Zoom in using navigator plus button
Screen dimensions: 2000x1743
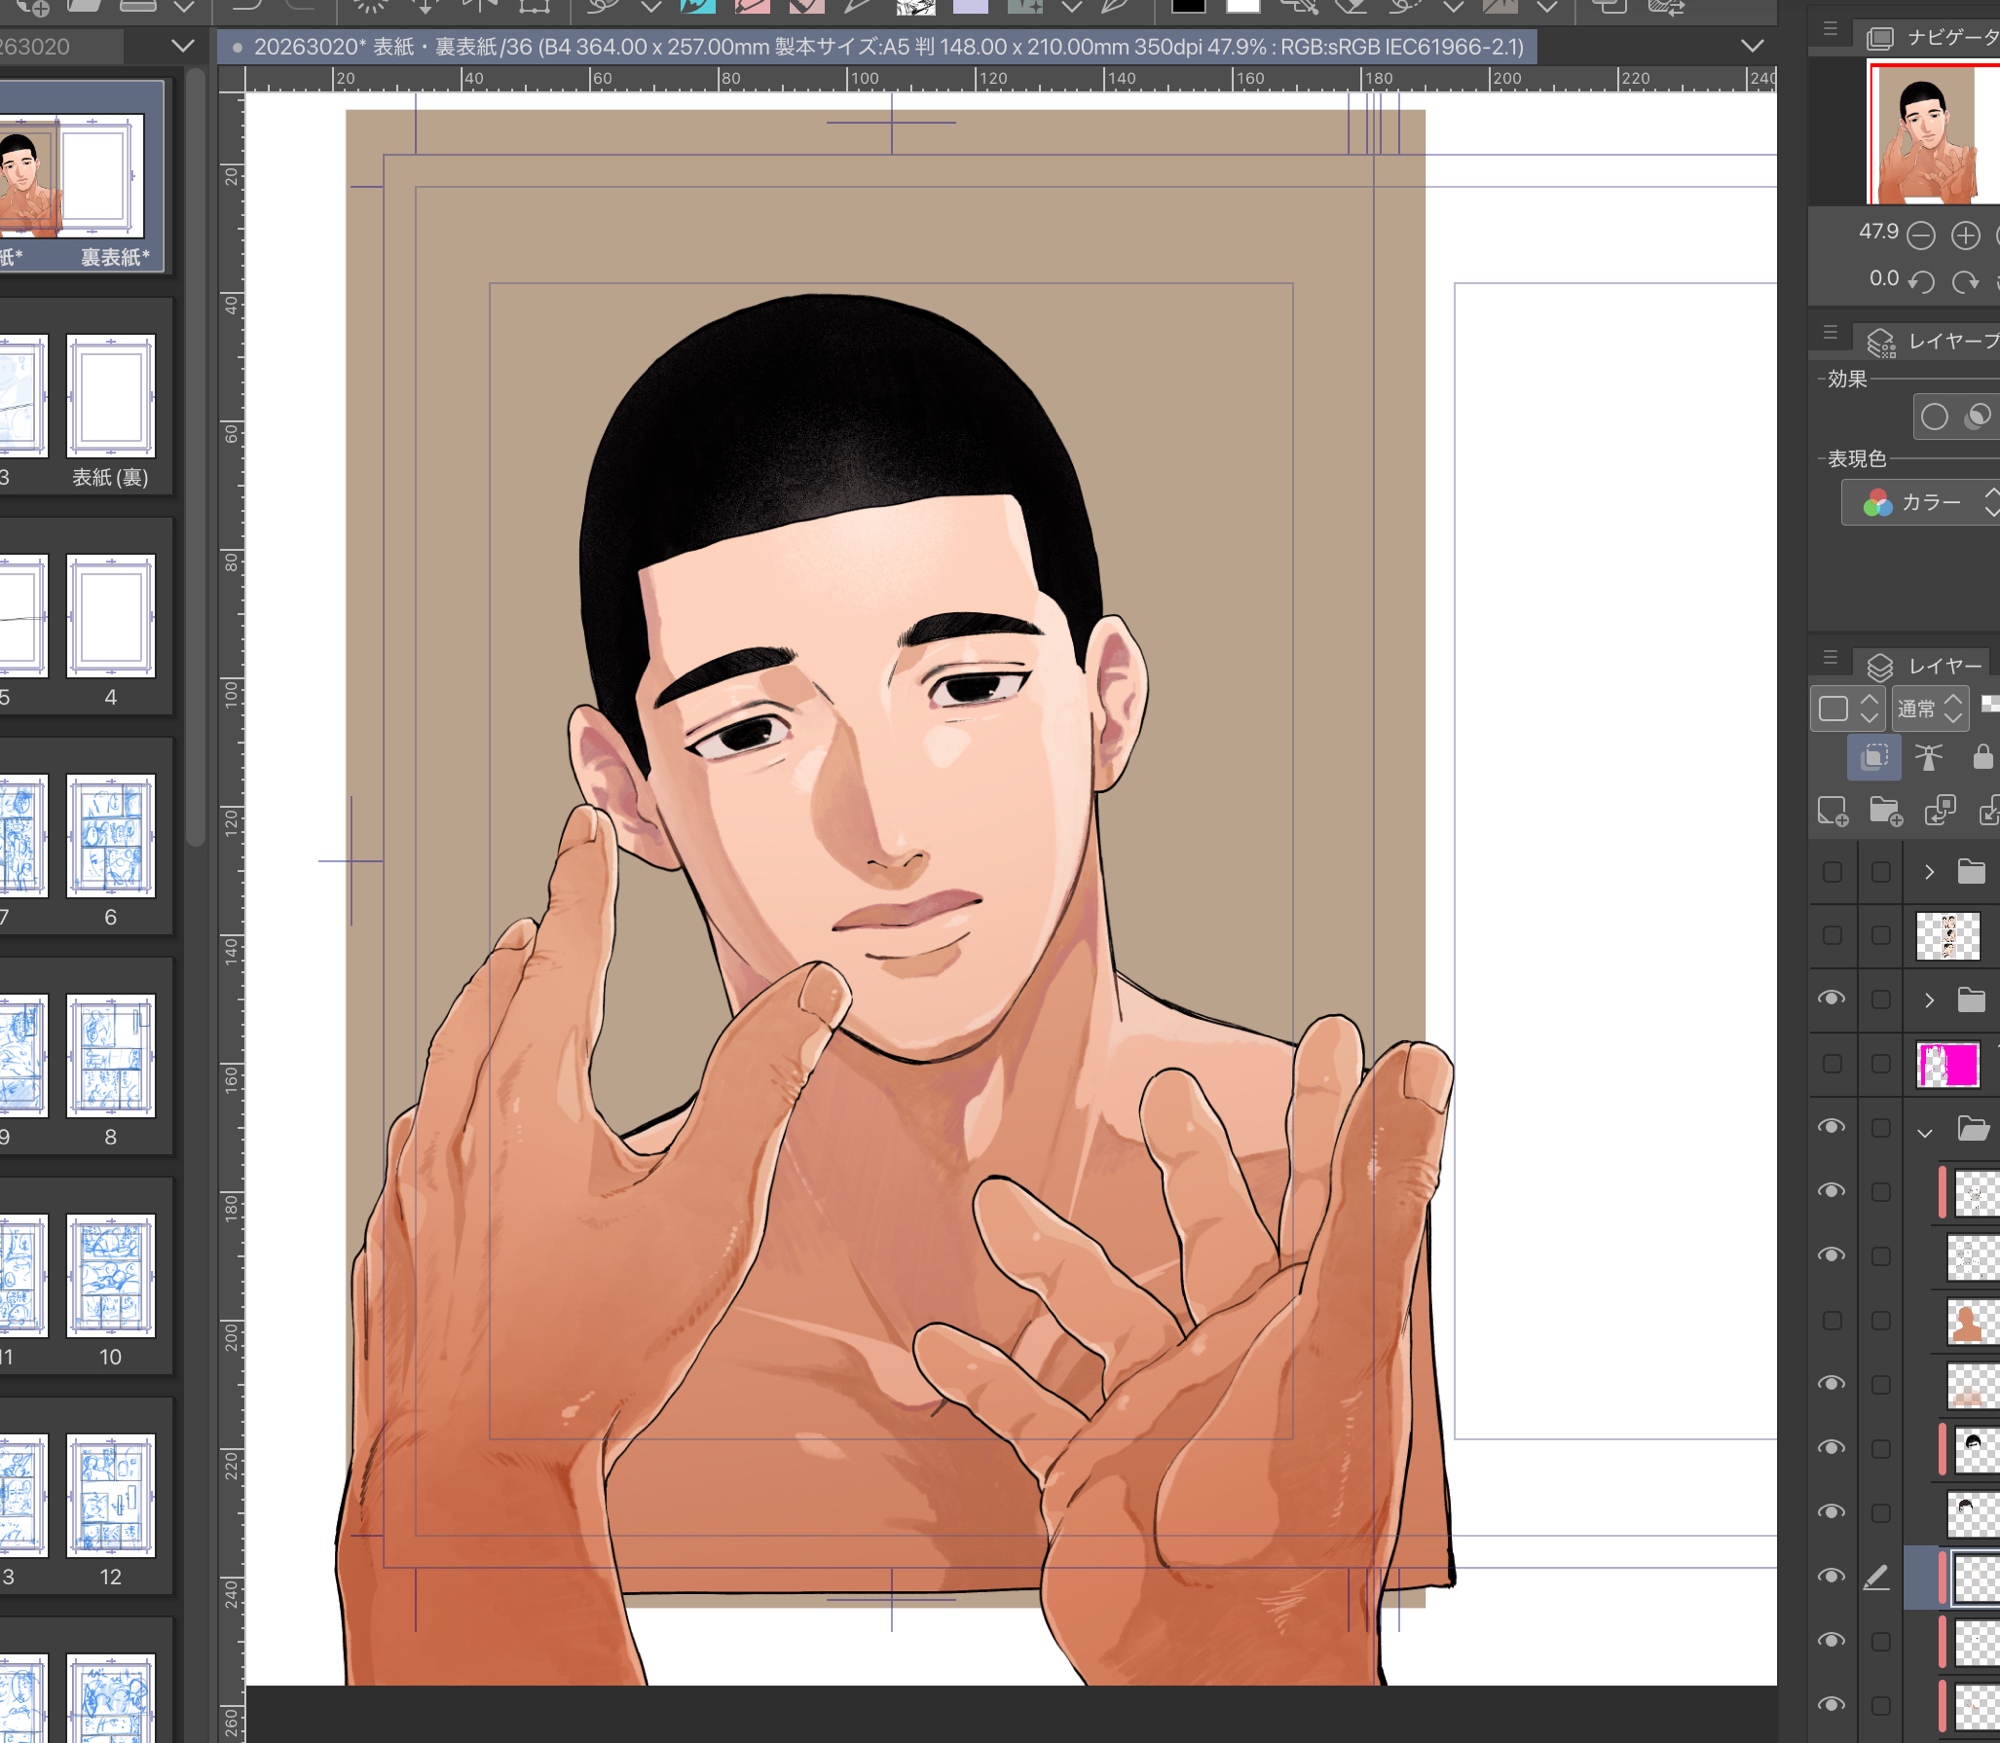pyautogui.click(x=1965, y=236)
